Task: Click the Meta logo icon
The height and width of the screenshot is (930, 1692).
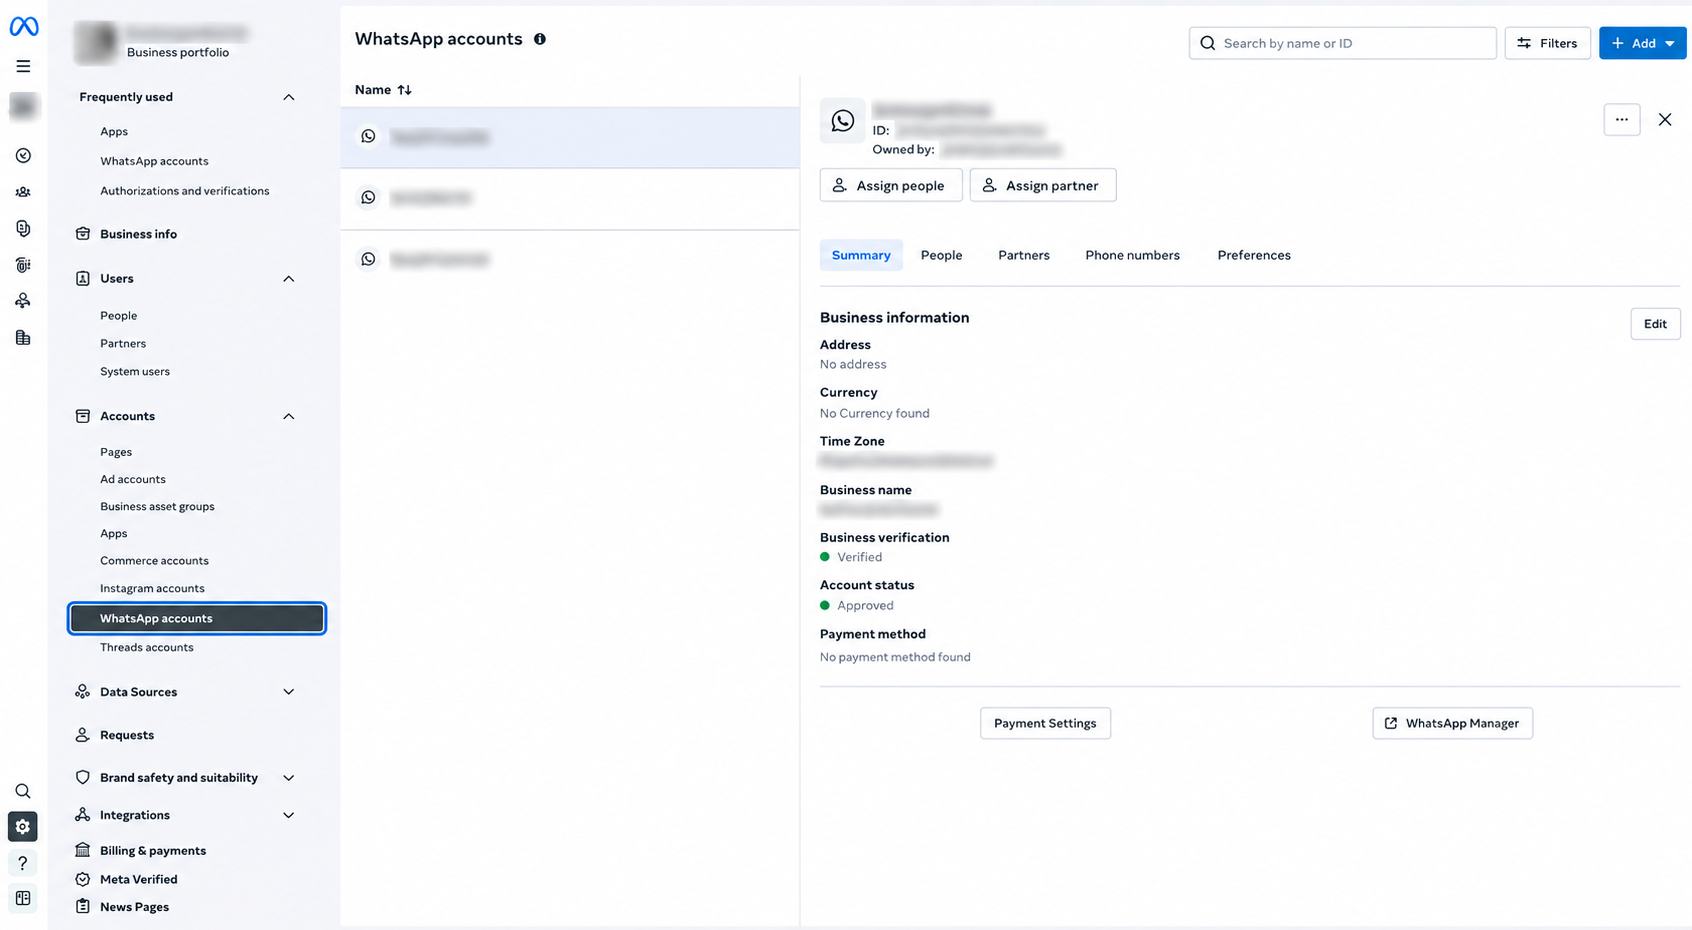Action: click(24, 27)
